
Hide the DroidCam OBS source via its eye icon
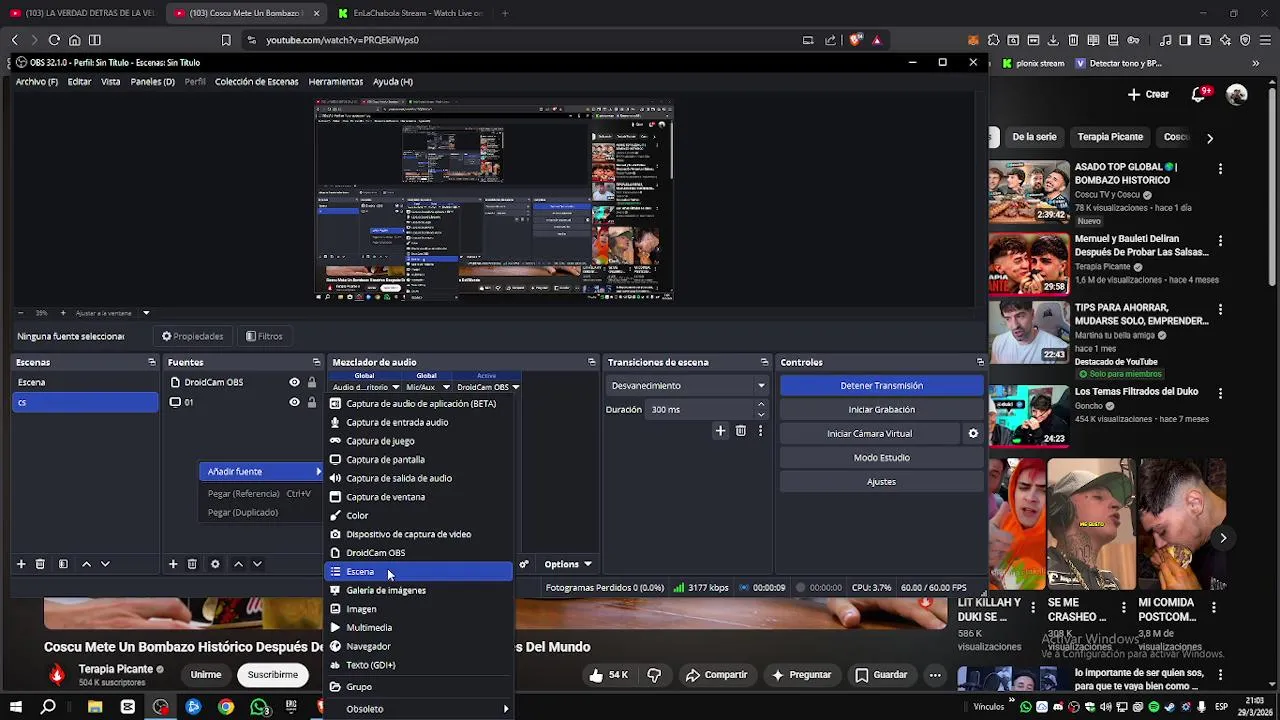tap(294, 382)
